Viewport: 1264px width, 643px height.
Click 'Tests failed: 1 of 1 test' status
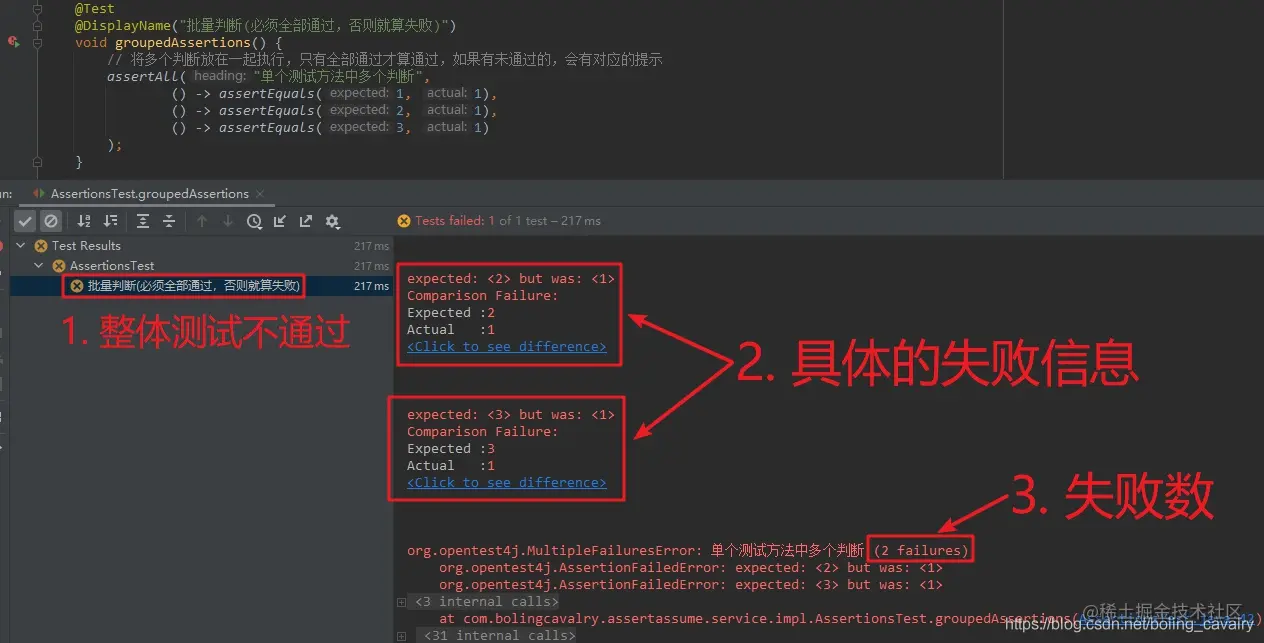[x=508, y=221]
